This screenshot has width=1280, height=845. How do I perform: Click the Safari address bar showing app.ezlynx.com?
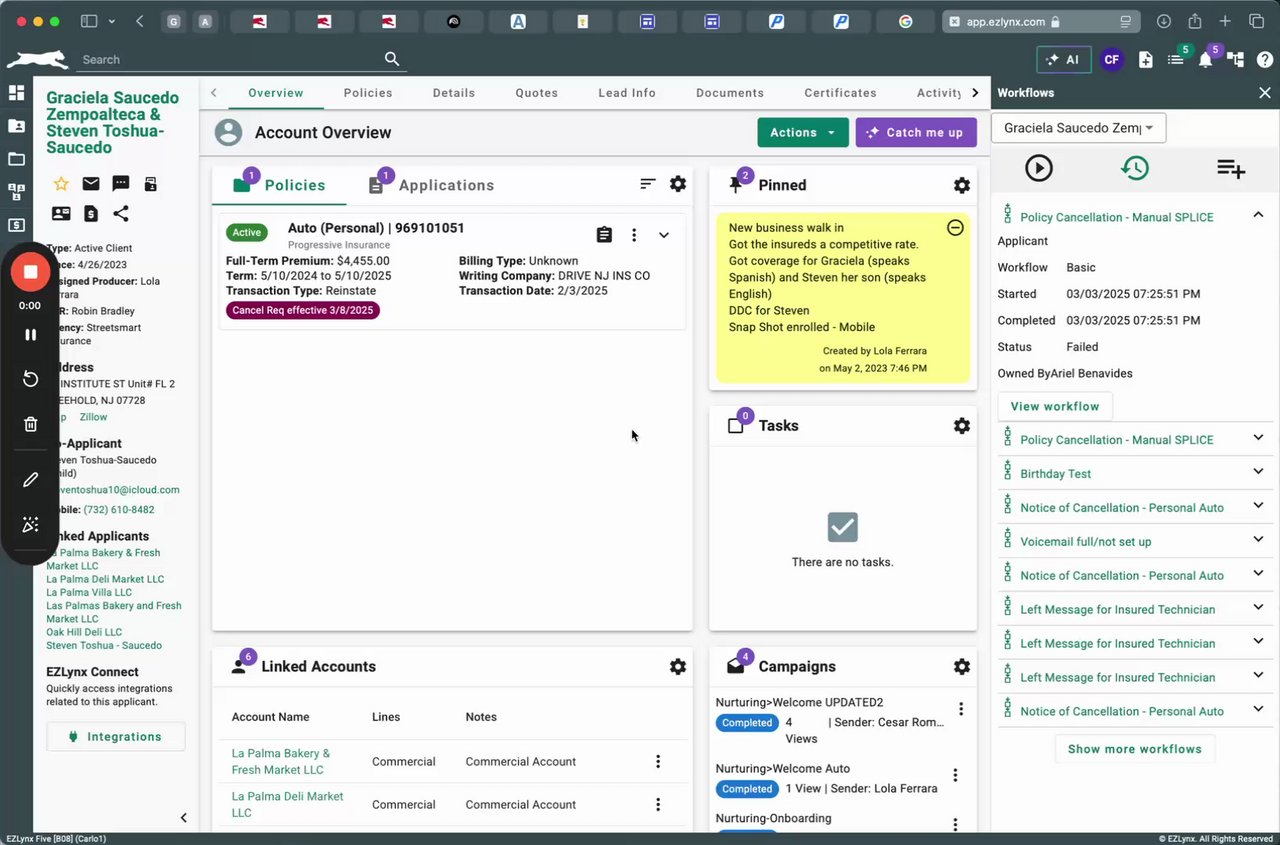coord(1041,21)
